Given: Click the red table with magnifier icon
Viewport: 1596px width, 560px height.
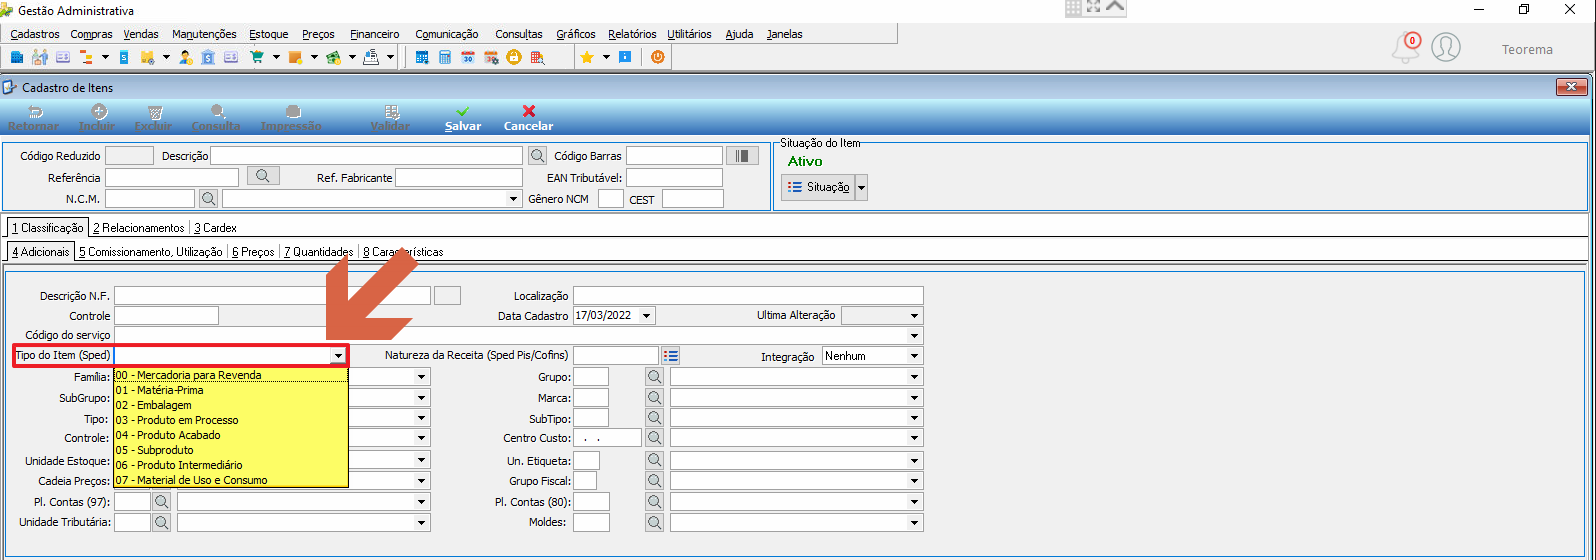Looking at the screenshot, I should (x=537, y=57).
